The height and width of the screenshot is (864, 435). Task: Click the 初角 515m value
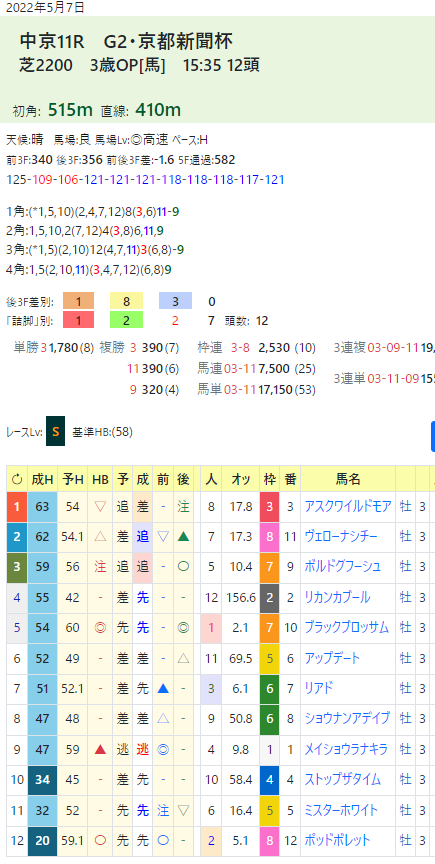pos(70,110)
